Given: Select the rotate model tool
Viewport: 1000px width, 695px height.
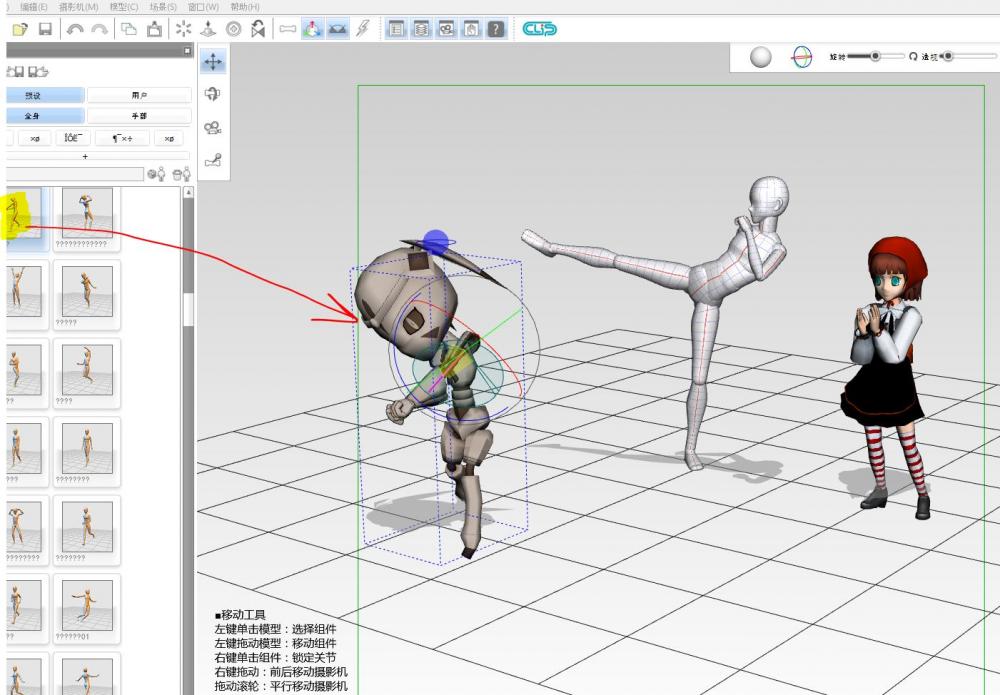Looking at the screenshot, I should (x=212, y=94).
